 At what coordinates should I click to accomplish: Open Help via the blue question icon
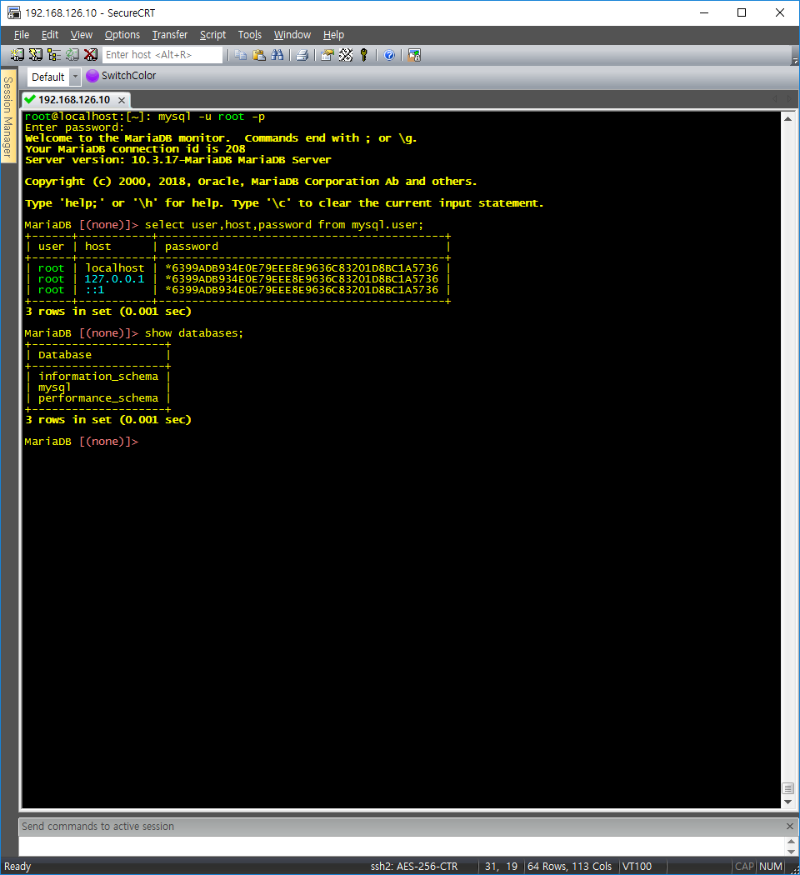(389, 55)
